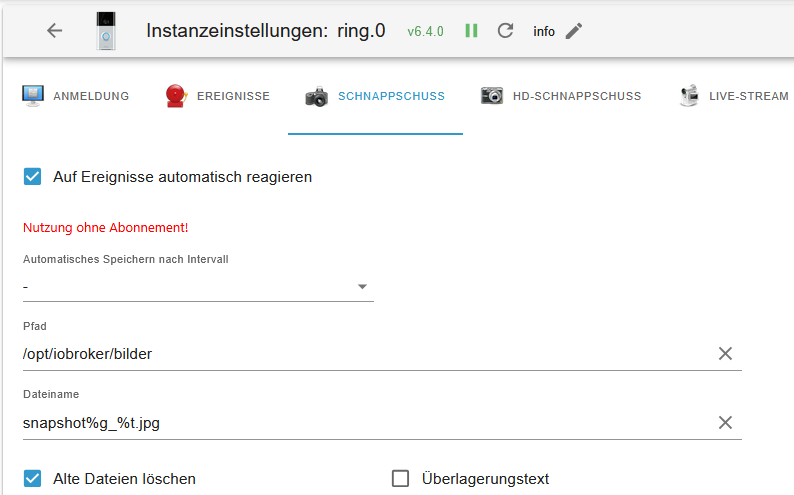This screenshot has width=794, height=495.
Task: Click the camera icon of HD-Schnappschuss tab
Action: click(x=492, y=95)
